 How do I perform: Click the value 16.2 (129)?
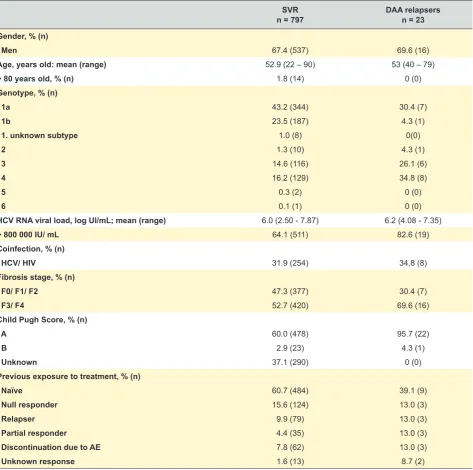click(290, 178)
